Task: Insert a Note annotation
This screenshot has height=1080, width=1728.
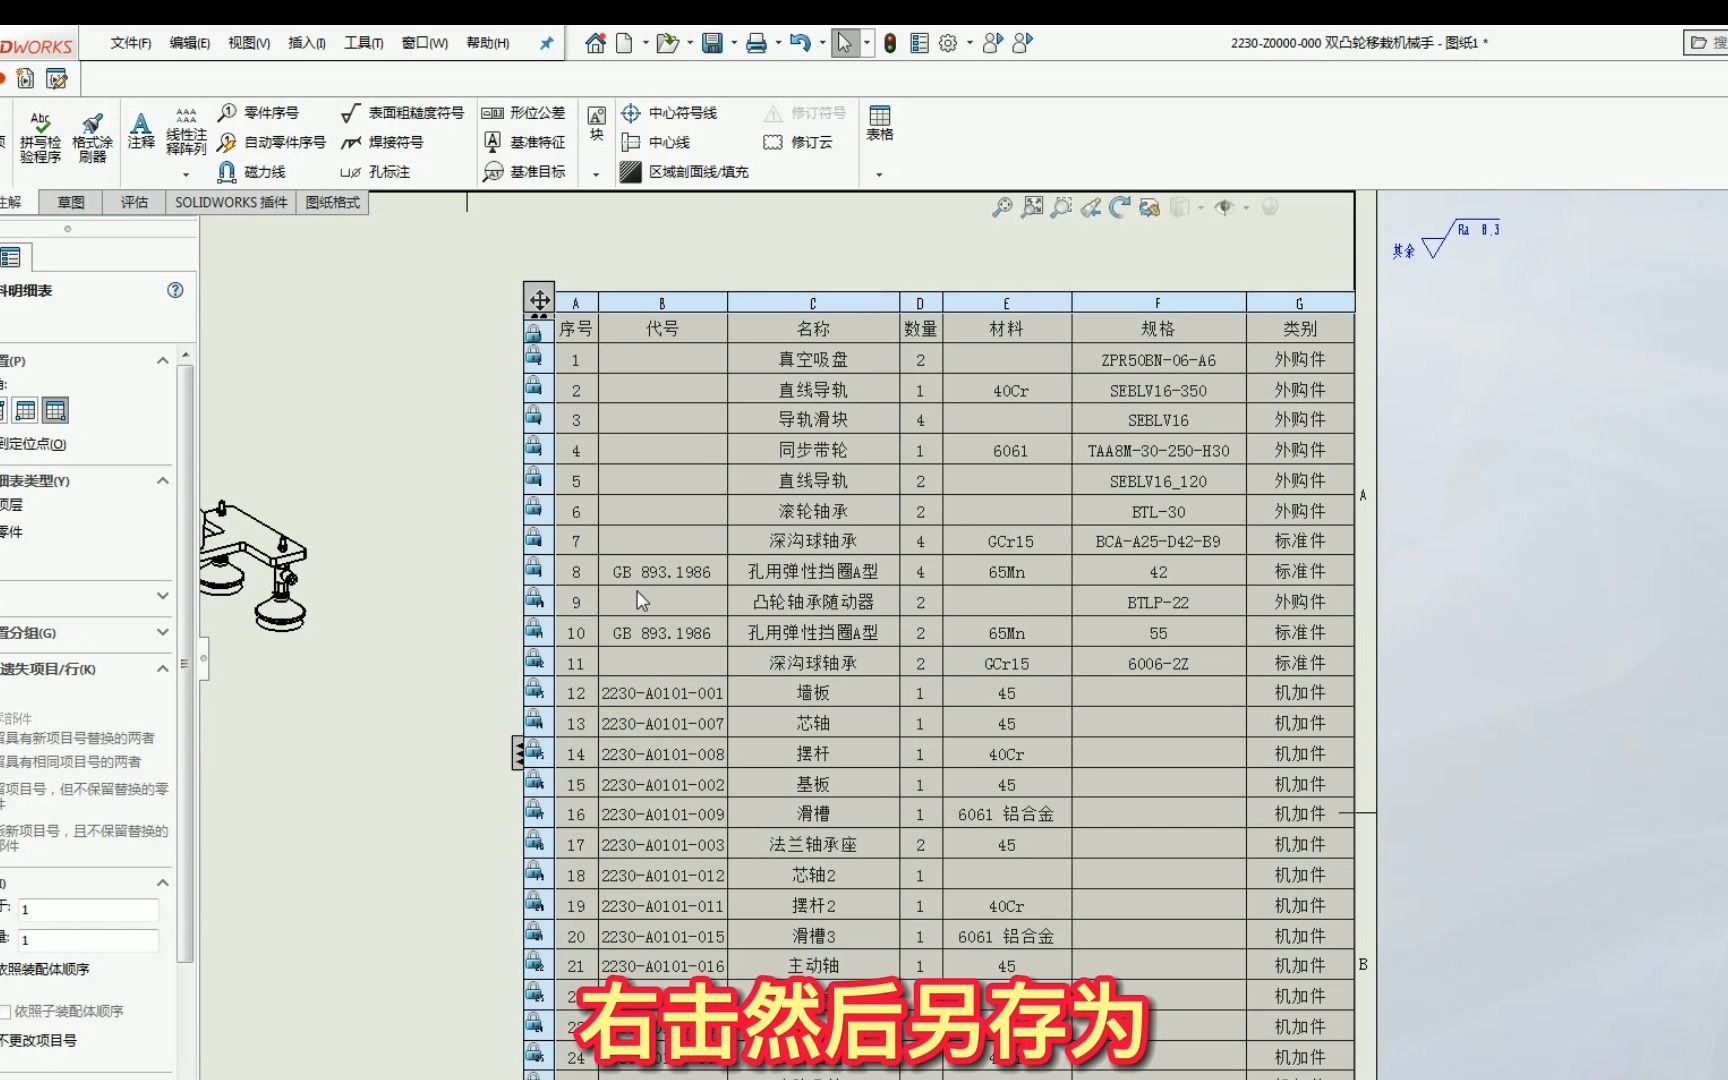Action: (141, 131)
